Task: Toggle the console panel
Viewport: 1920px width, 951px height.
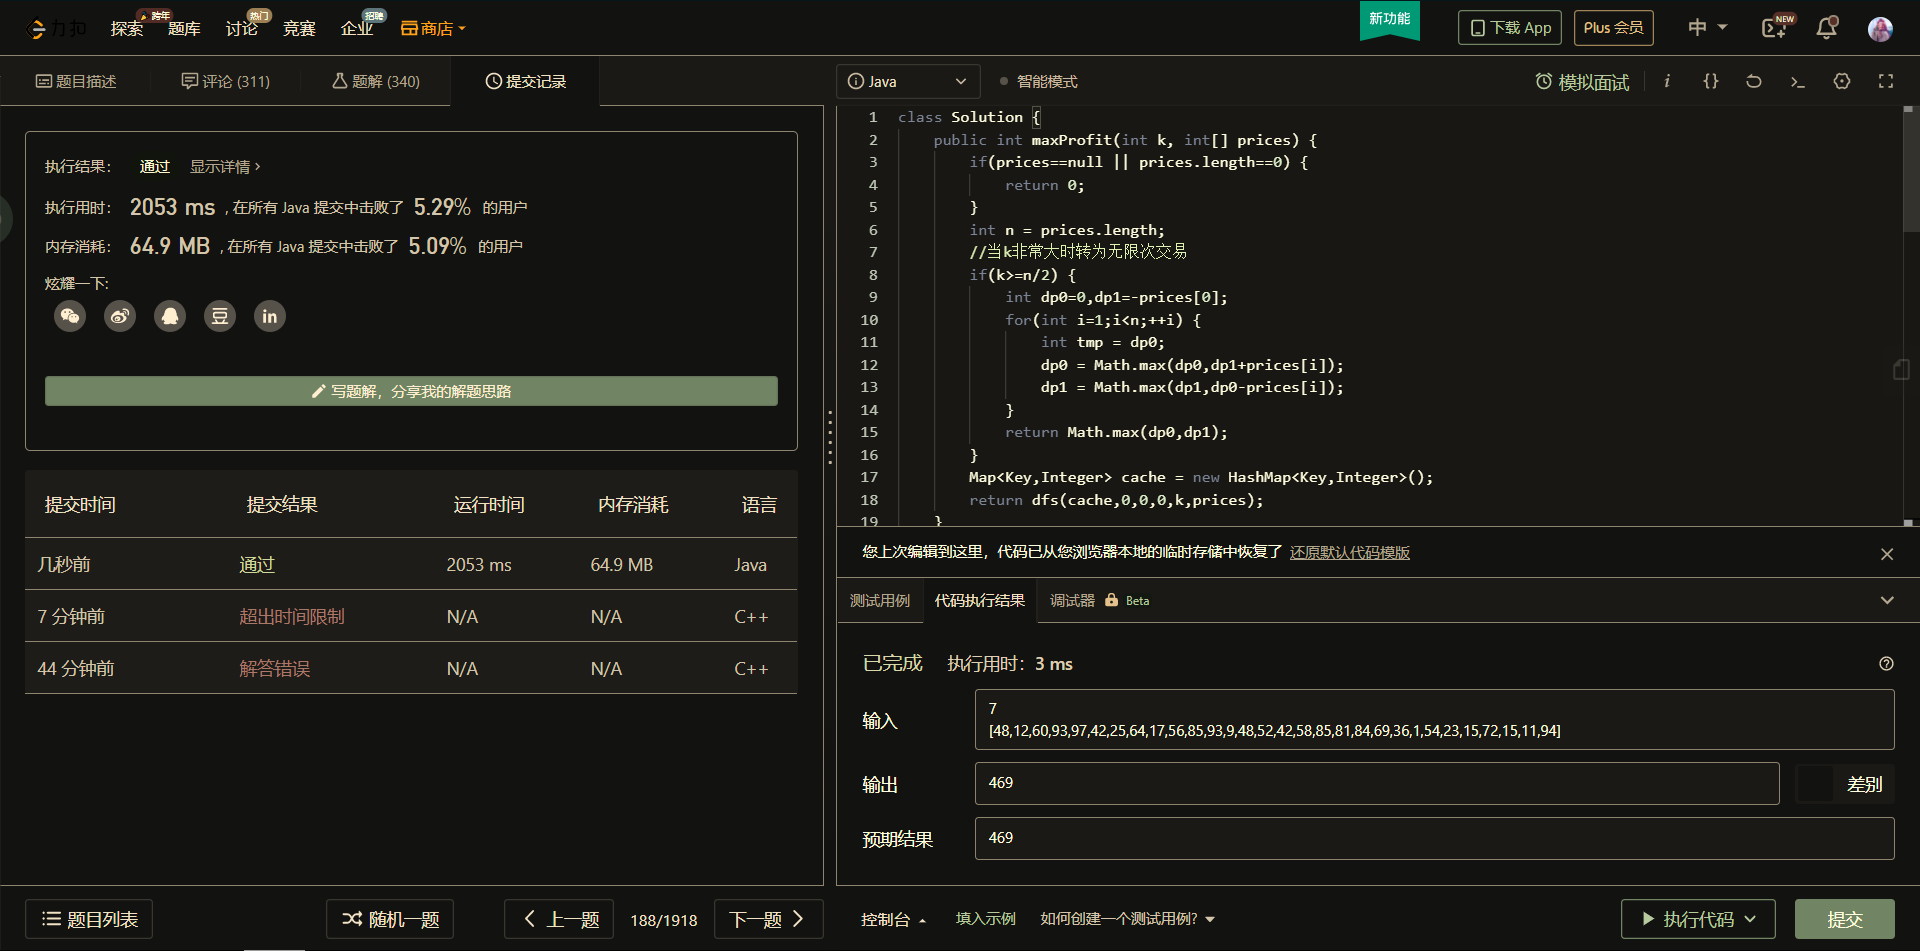Action: (893, 919)
